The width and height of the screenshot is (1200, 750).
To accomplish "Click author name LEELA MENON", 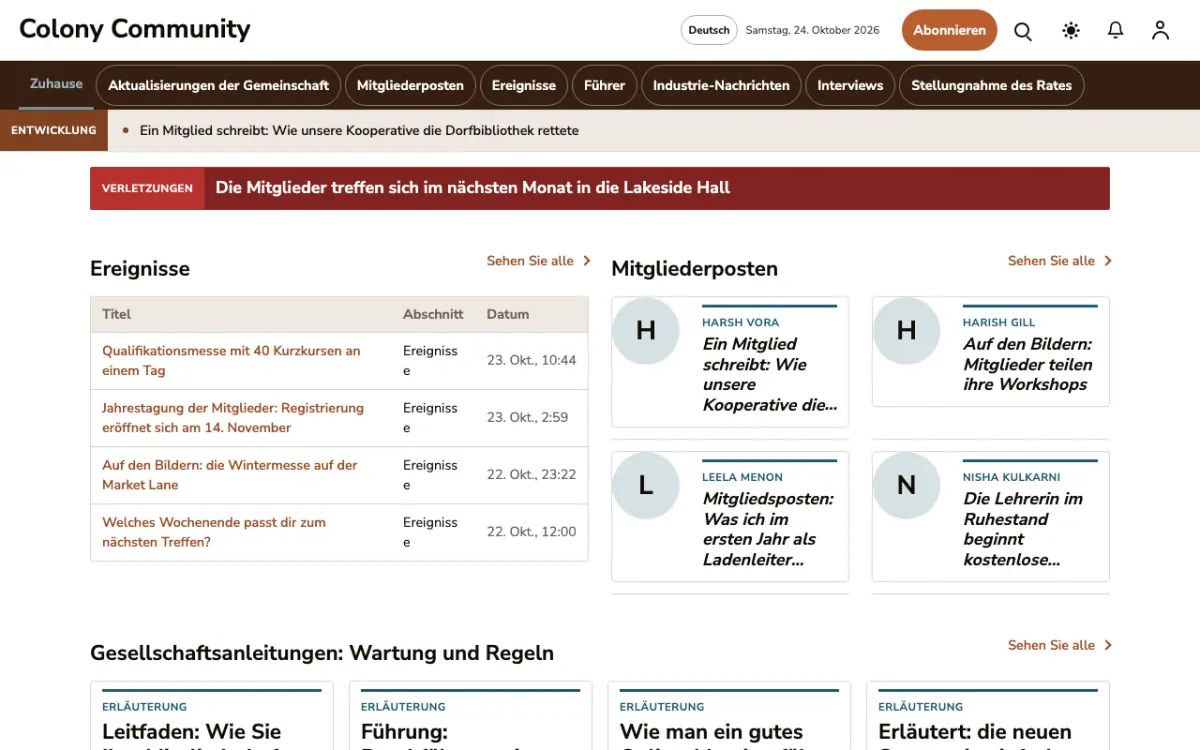I will point(742,477).
